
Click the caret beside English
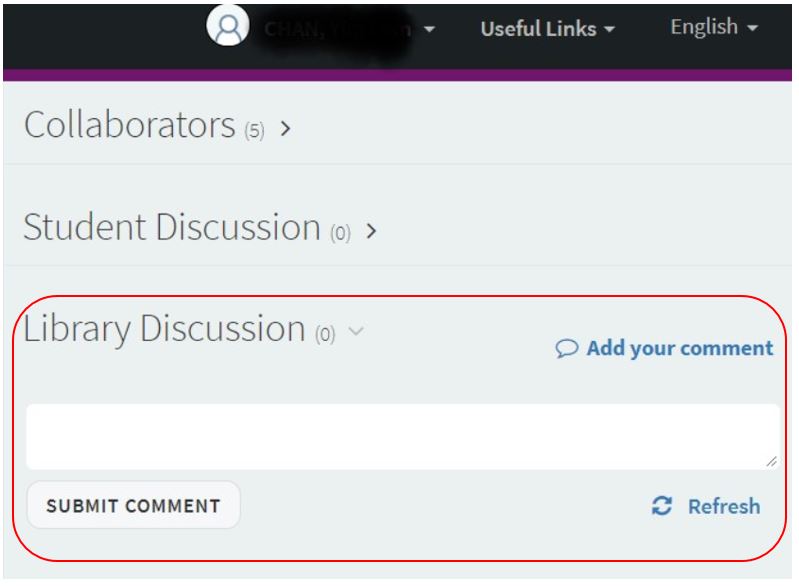pos(753,28)
